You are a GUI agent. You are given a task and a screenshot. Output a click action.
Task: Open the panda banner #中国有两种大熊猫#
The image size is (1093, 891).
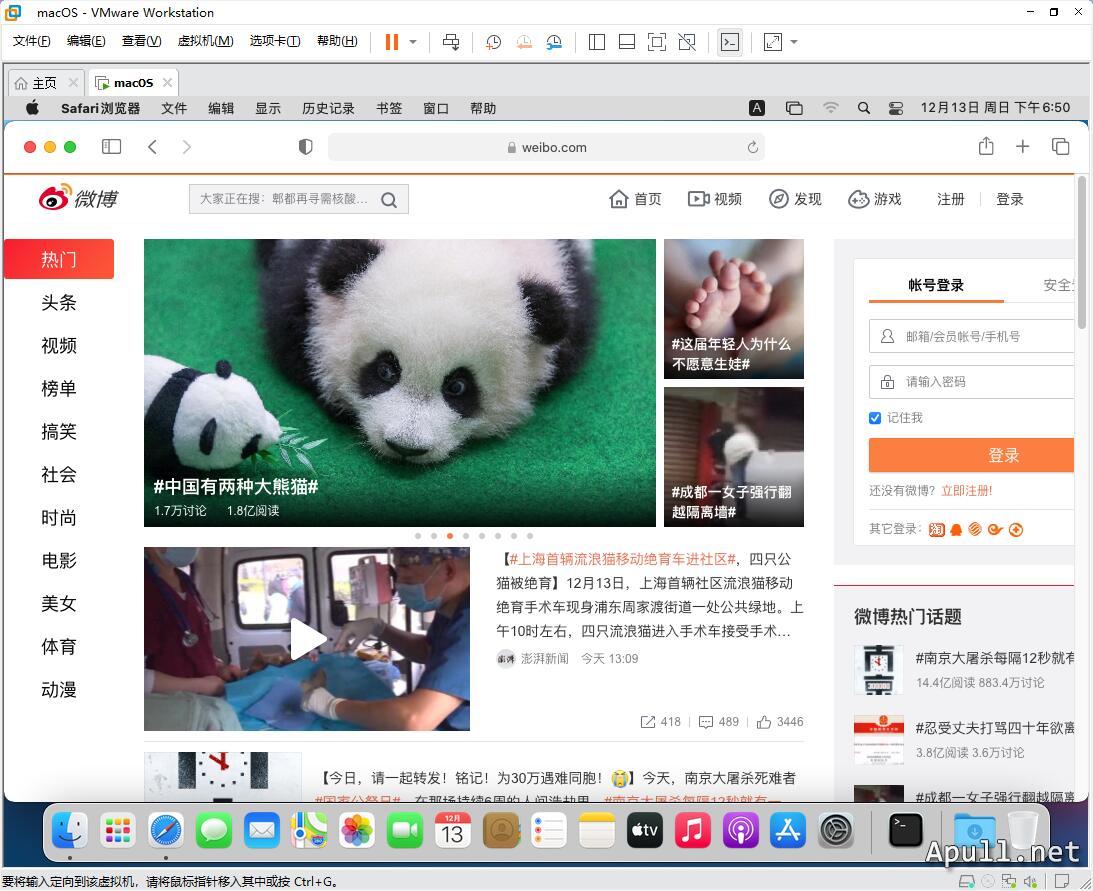pyautogui.click(x=399, y=383)
